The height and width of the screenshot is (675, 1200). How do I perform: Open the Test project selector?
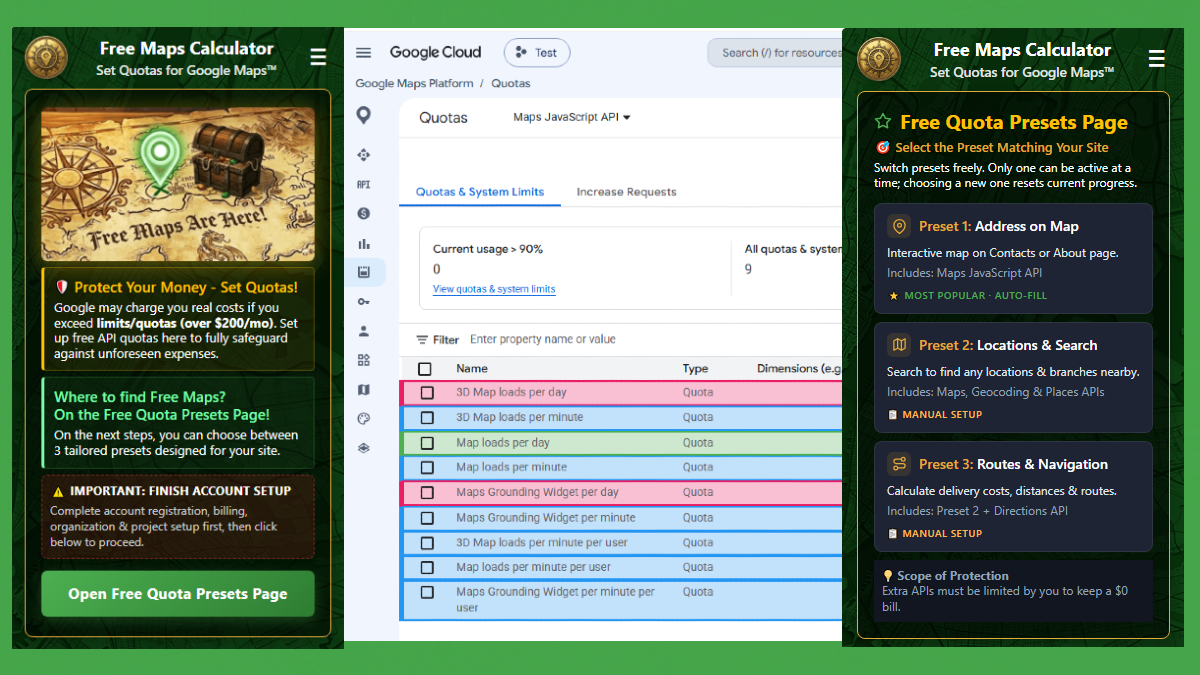point(537,53)
